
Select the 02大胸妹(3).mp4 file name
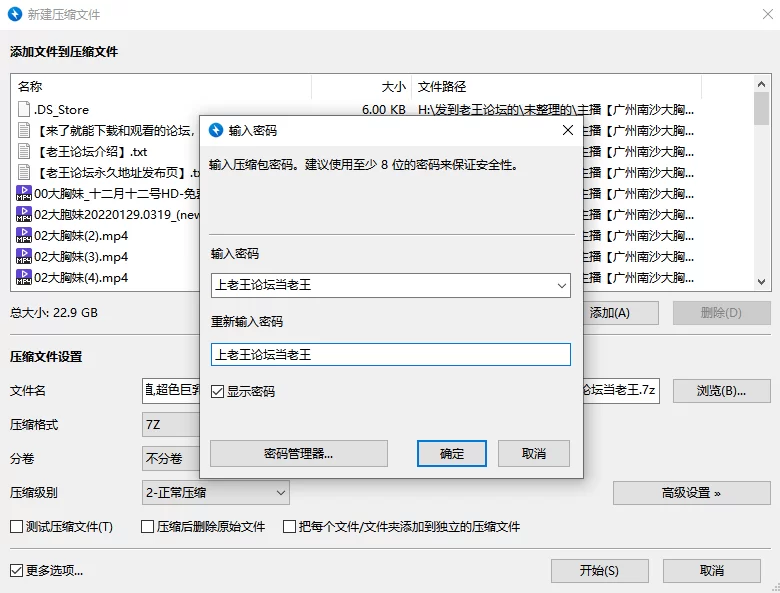(x=81, y=257)
